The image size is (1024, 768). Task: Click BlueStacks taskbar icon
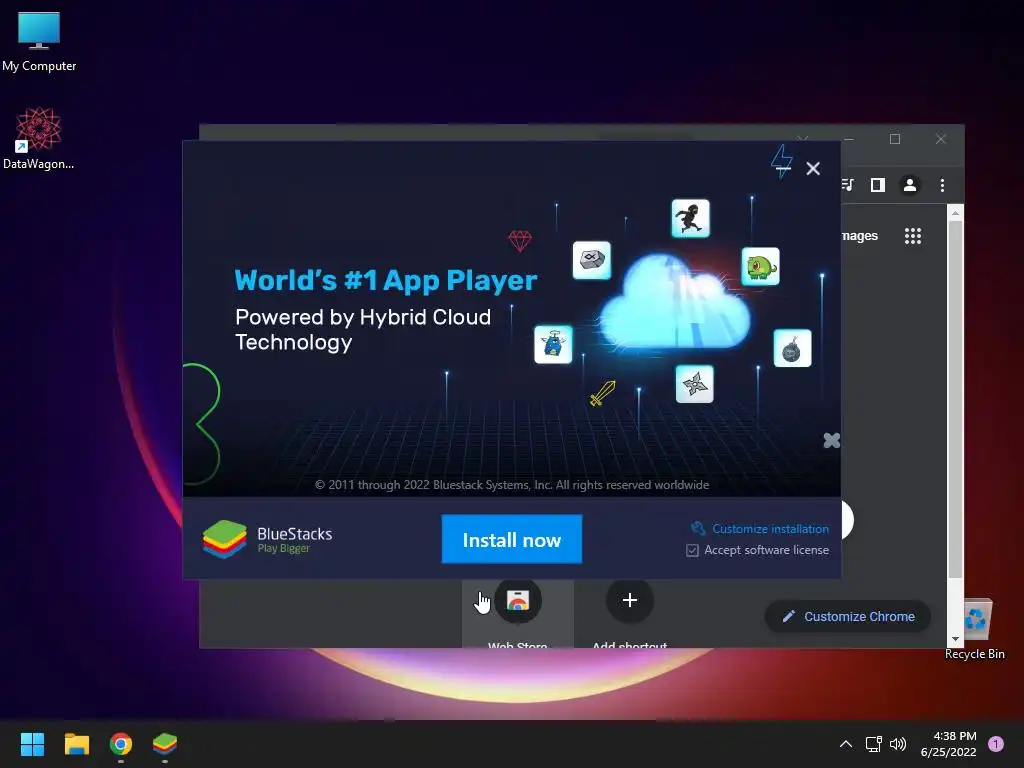[165, 744]
